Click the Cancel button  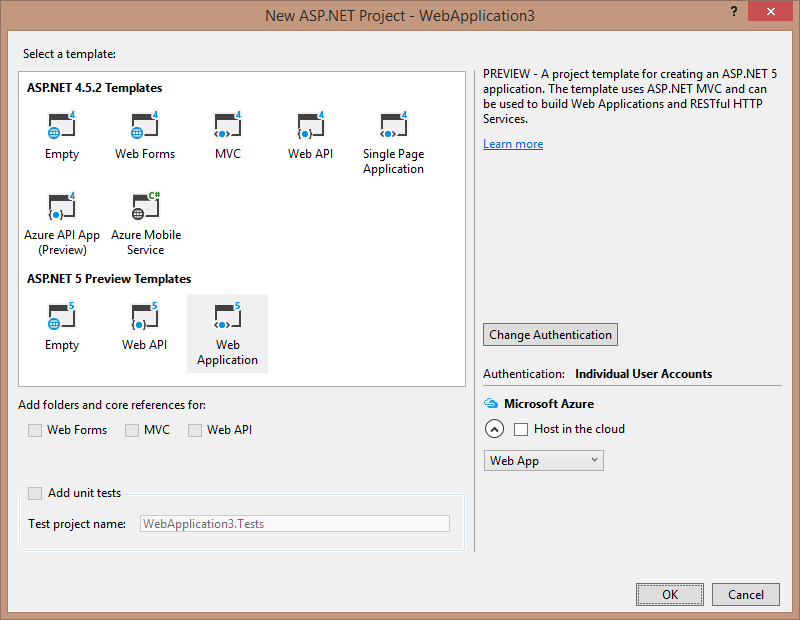pos(746,594)
